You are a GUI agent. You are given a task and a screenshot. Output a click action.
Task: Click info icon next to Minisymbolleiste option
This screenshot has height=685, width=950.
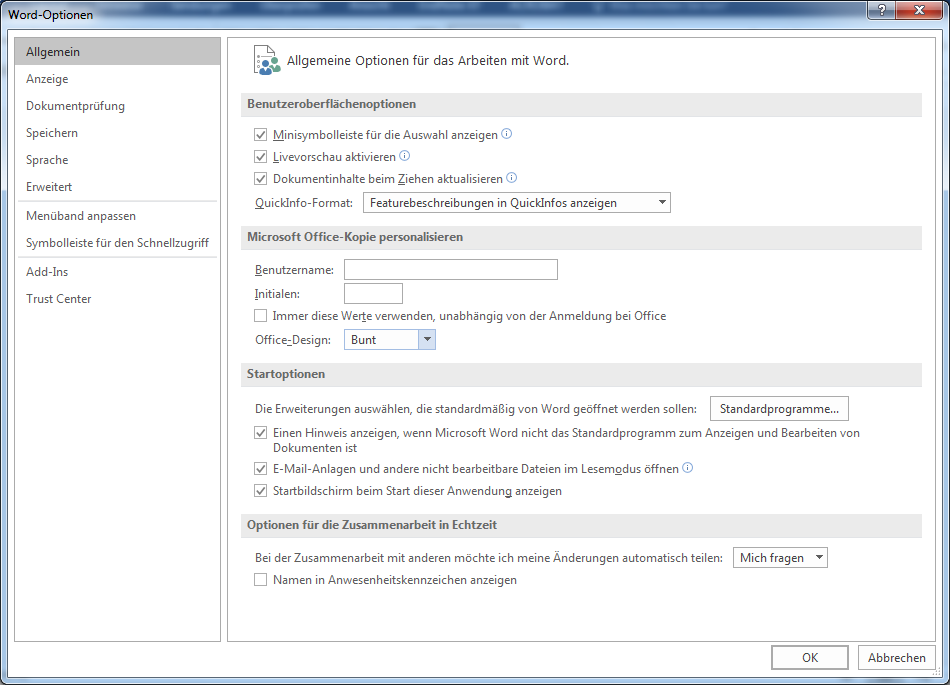tap(506, 134)
